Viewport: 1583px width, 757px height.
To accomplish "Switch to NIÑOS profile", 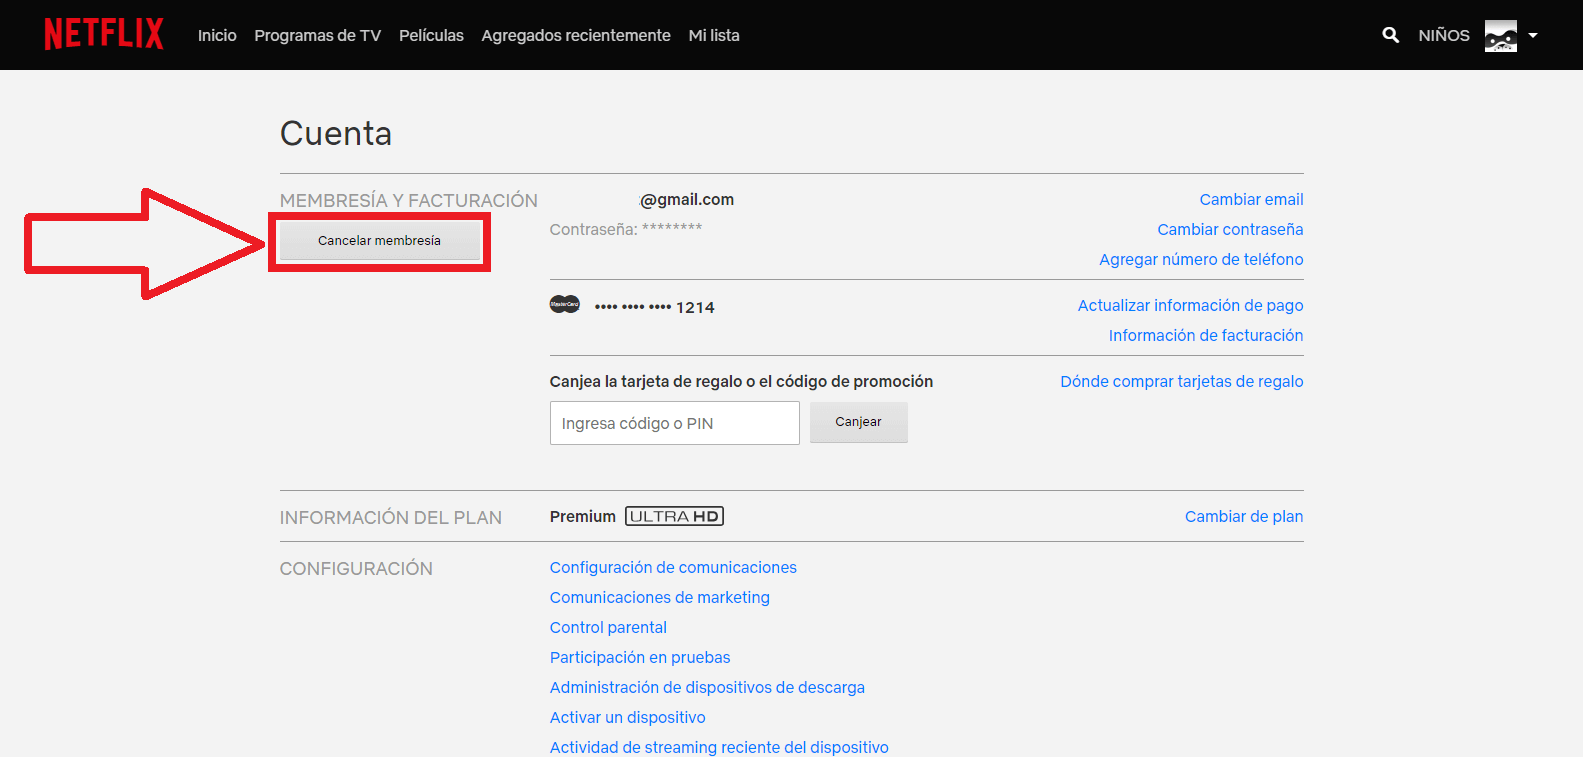I will click(1444, 35).
